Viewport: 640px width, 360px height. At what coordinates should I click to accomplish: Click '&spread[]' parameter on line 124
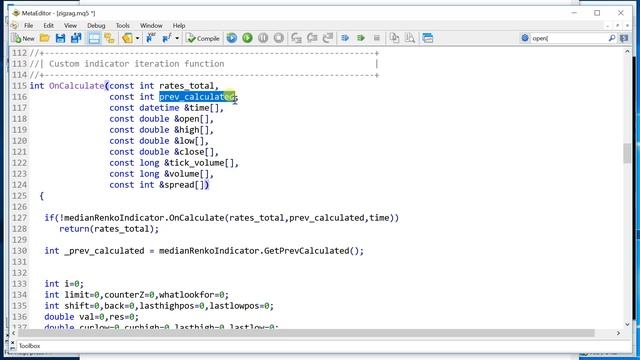[182, 185]
